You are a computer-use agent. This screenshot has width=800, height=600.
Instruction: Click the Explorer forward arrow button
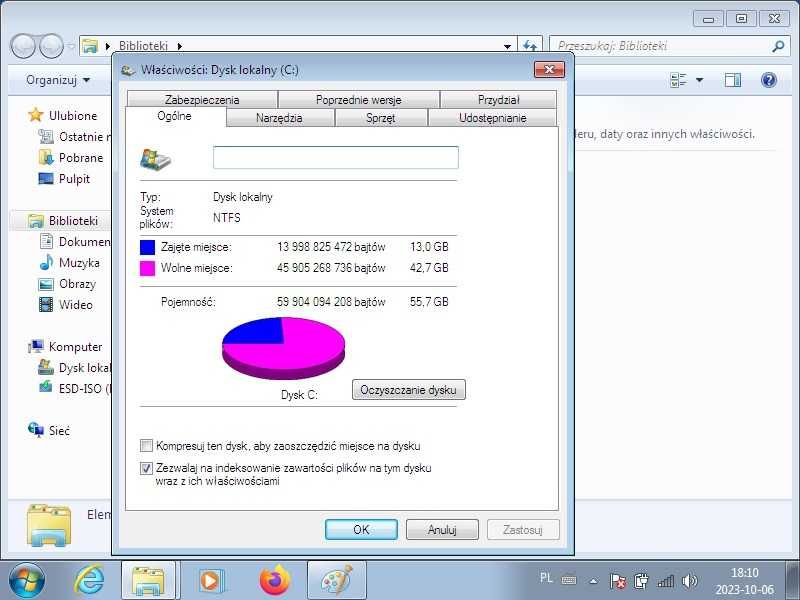coord(52,46)
